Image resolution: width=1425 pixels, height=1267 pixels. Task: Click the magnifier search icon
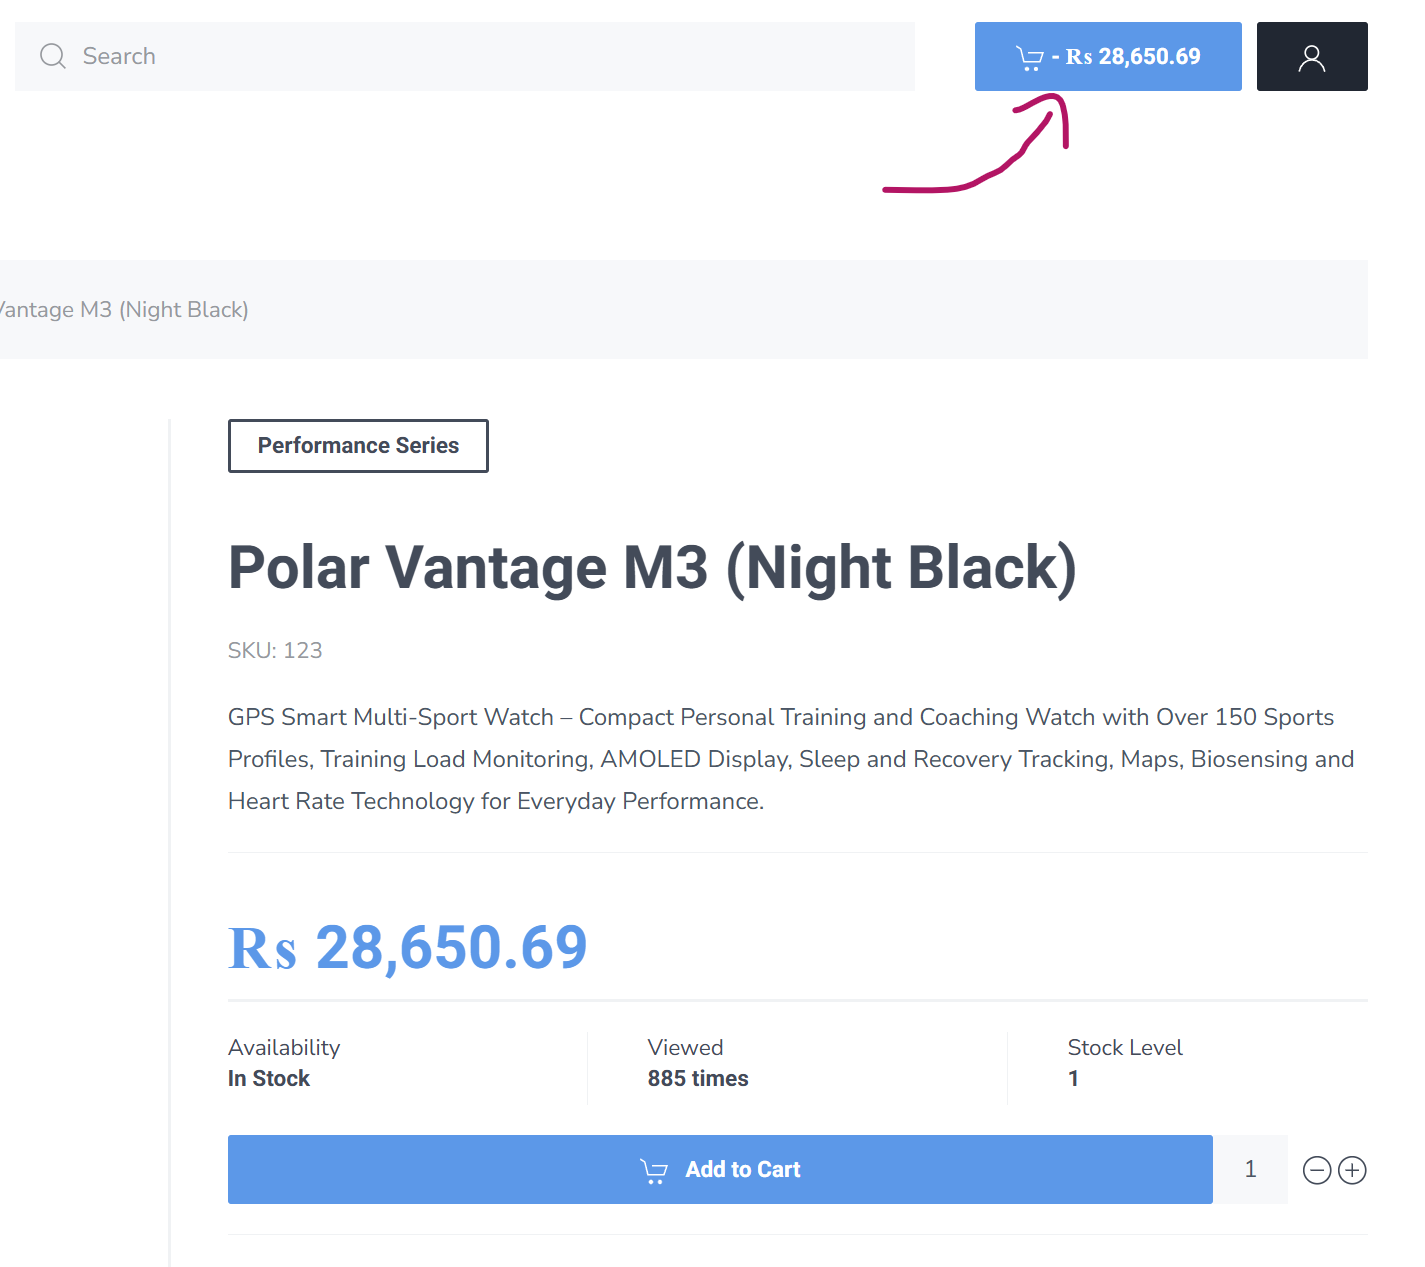coord(53,56)
